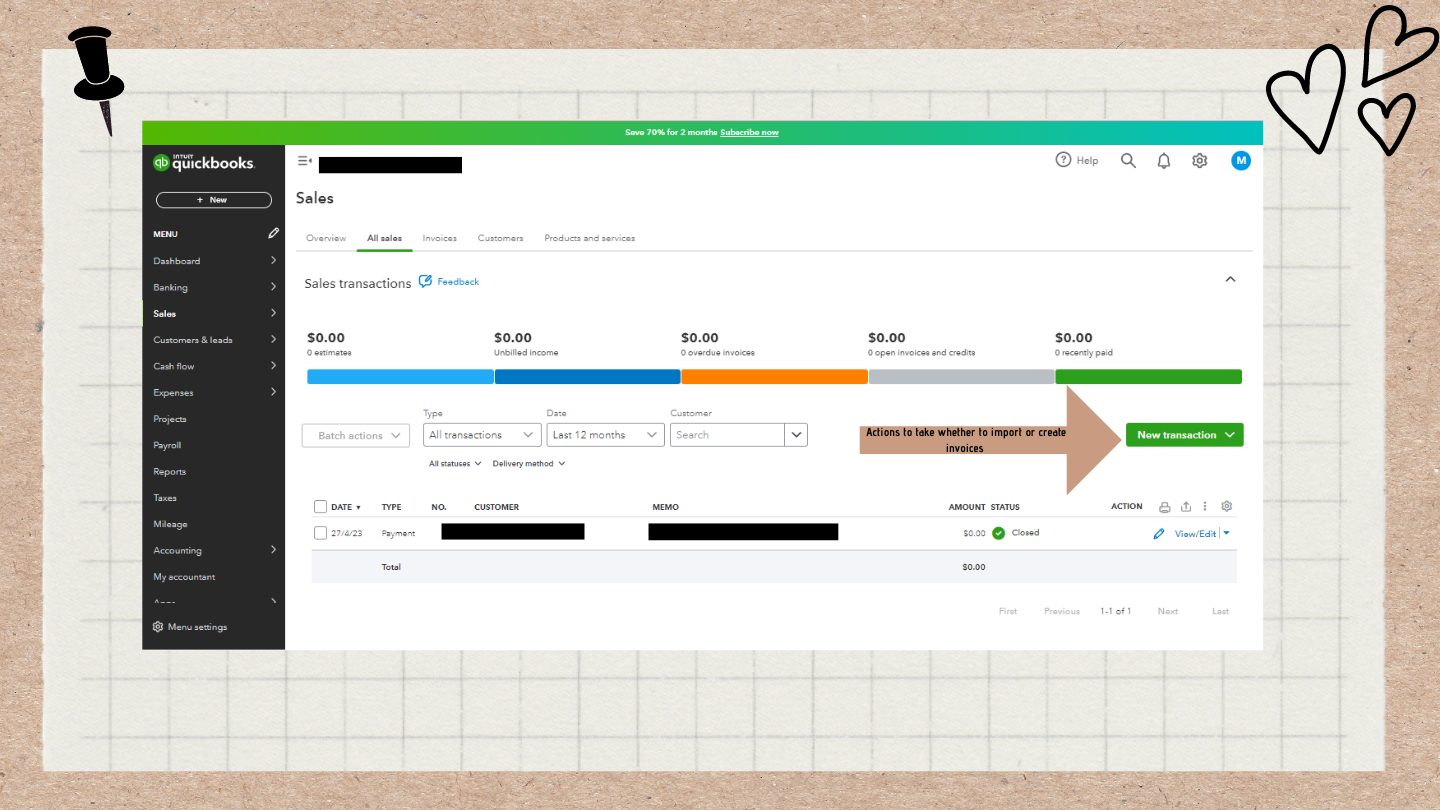
Task: Open Menu settings at the sidebar bottom
Action: (x=190, y=627)
